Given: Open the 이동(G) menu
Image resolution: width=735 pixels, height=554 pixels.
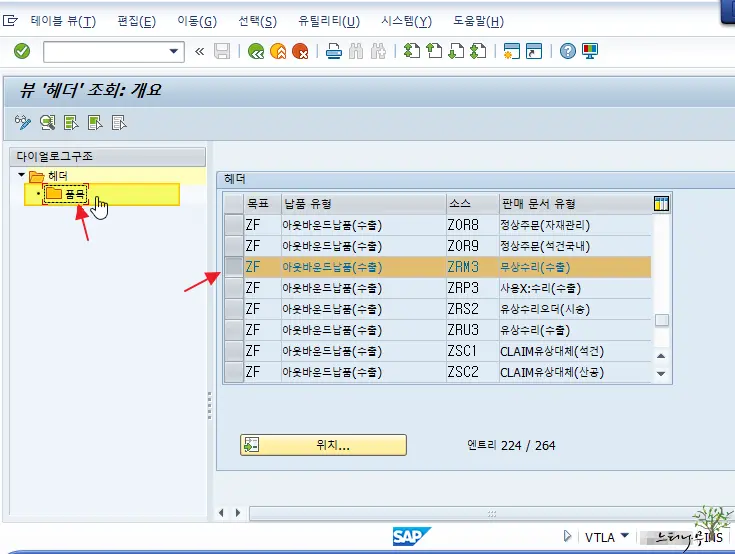Looking at the screenshot, I should pyautogui.click(x=197, y=21).
